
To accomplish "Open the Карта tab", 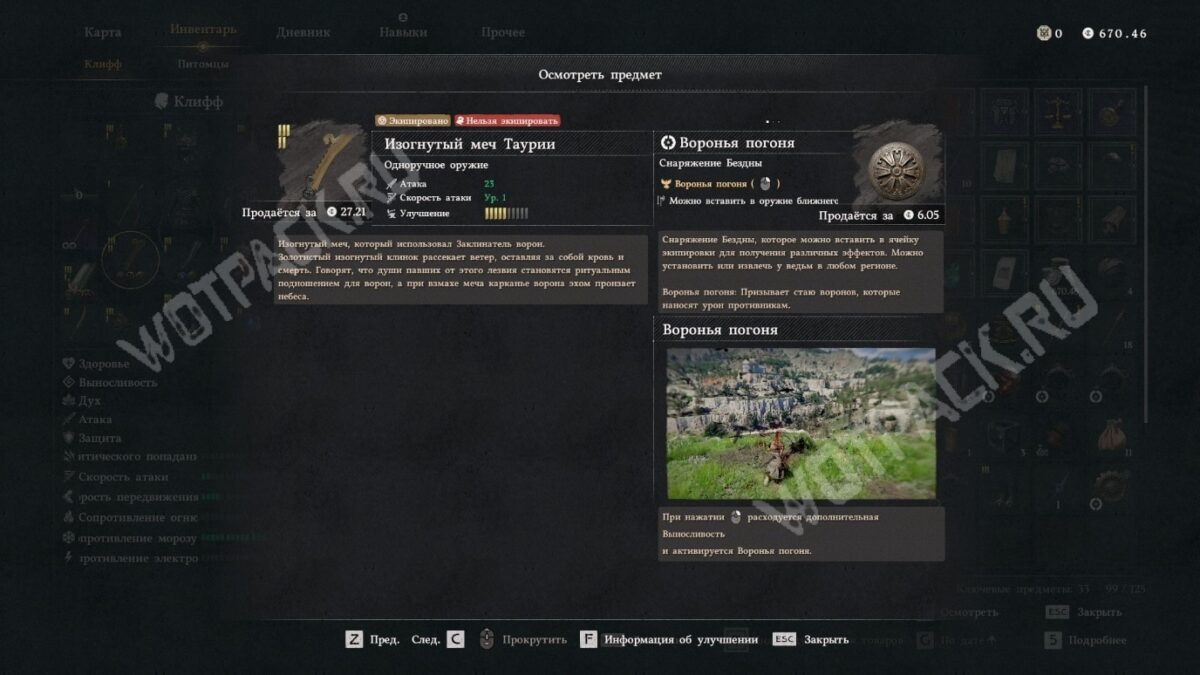I will pyautogui.click(x=103, y=32).
